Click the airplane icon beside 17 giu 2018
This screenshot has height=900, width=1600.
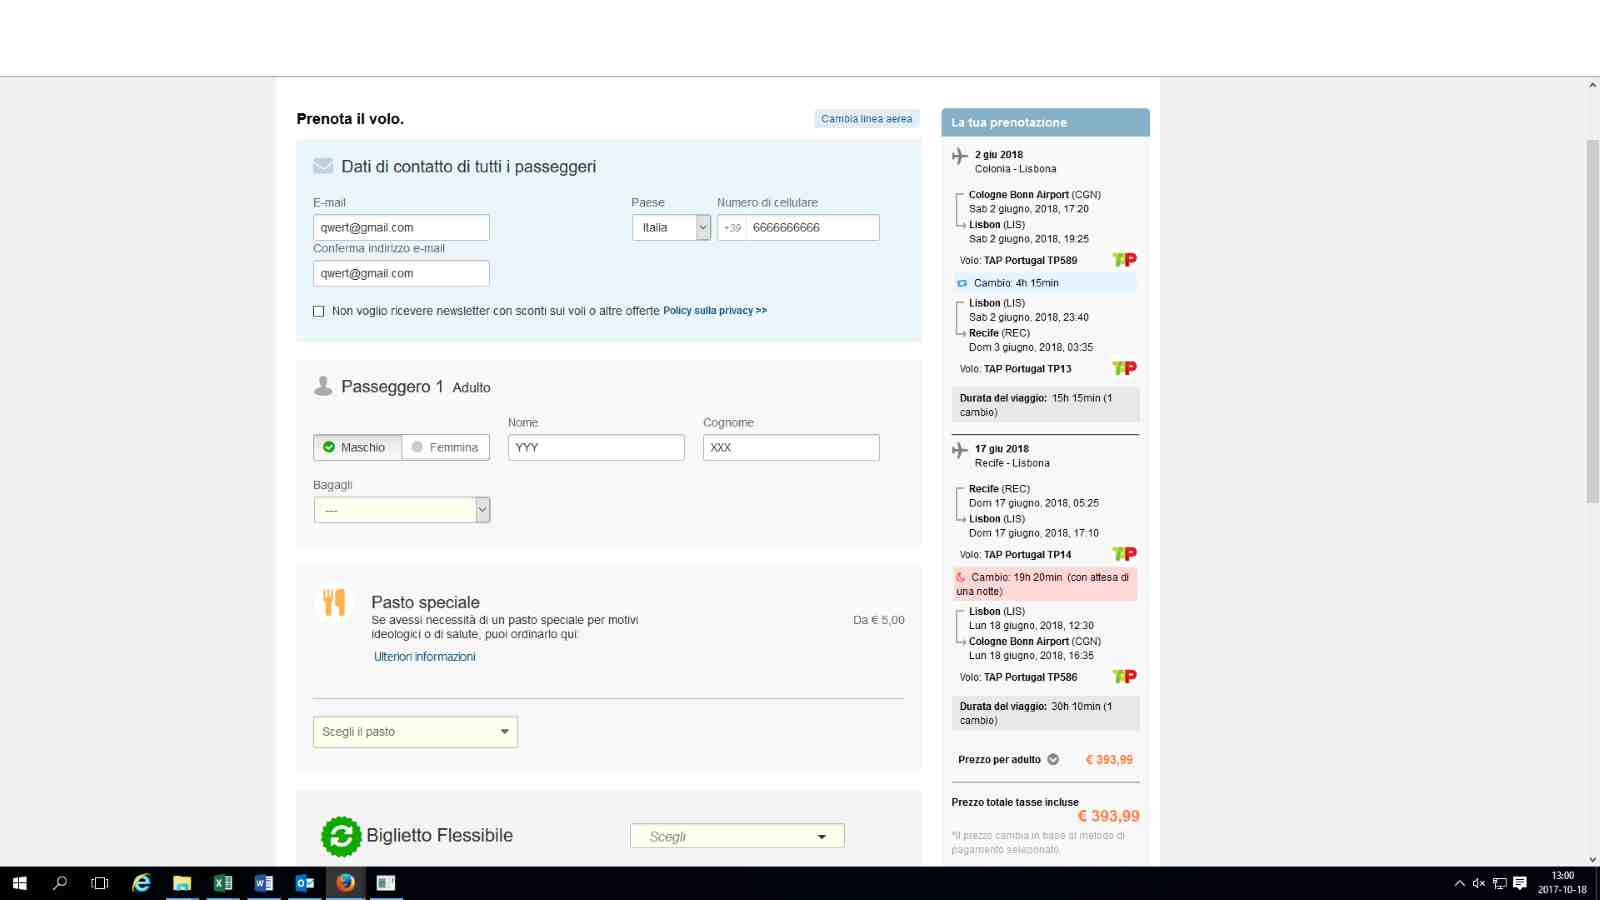click(x=960, y=450)
